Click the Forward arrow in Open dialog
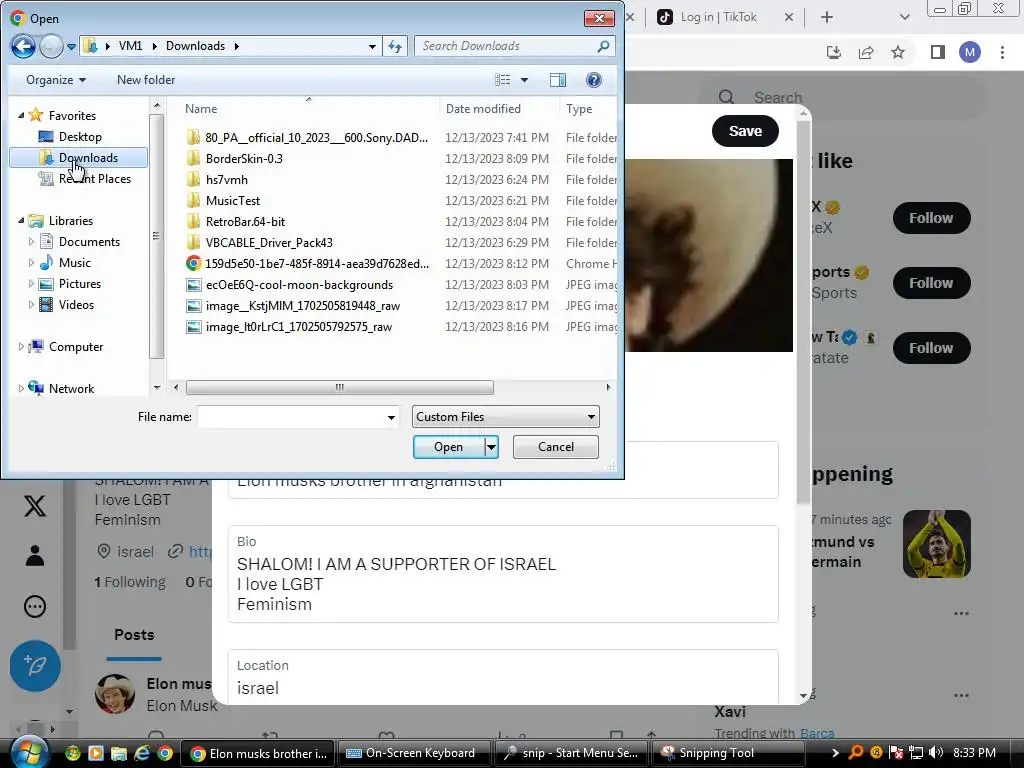1024x768 pixels. [x=50, y=46]
